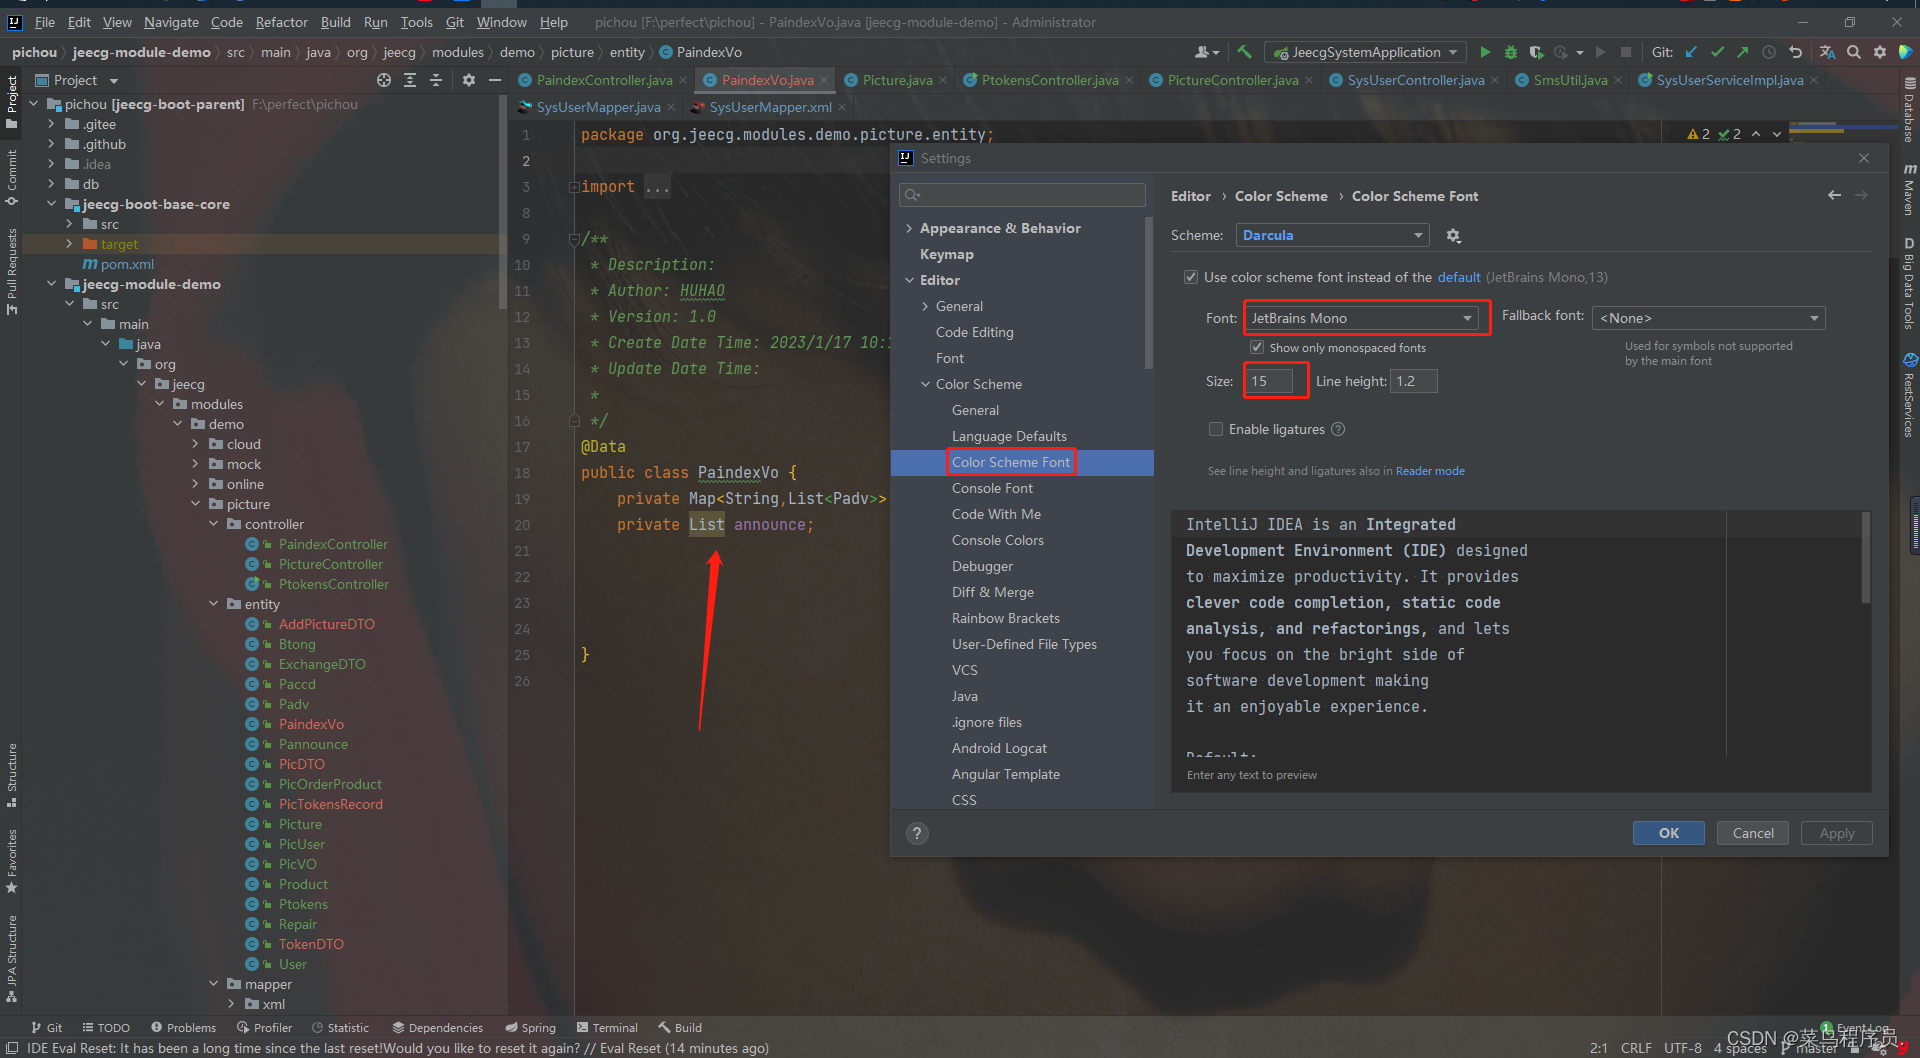Open the help question-mark button

[917, 834]
